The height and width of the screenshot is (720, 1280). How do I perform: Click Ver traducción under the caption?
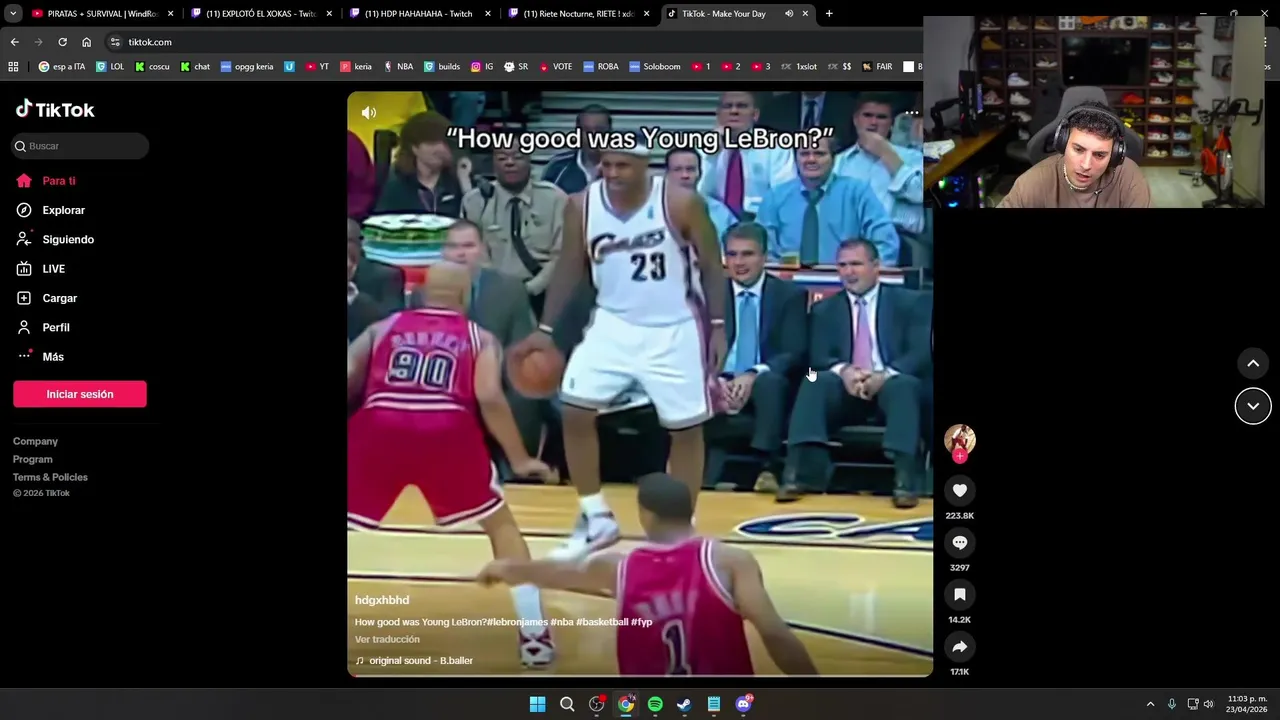[x=387, y=639]
